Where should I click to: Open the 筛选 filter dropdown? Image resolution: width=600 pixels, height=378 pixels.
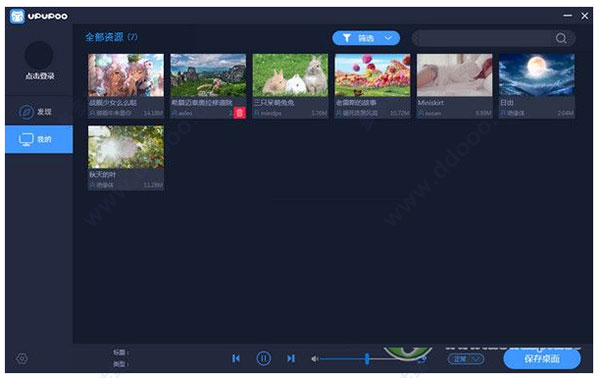point(366,38)
